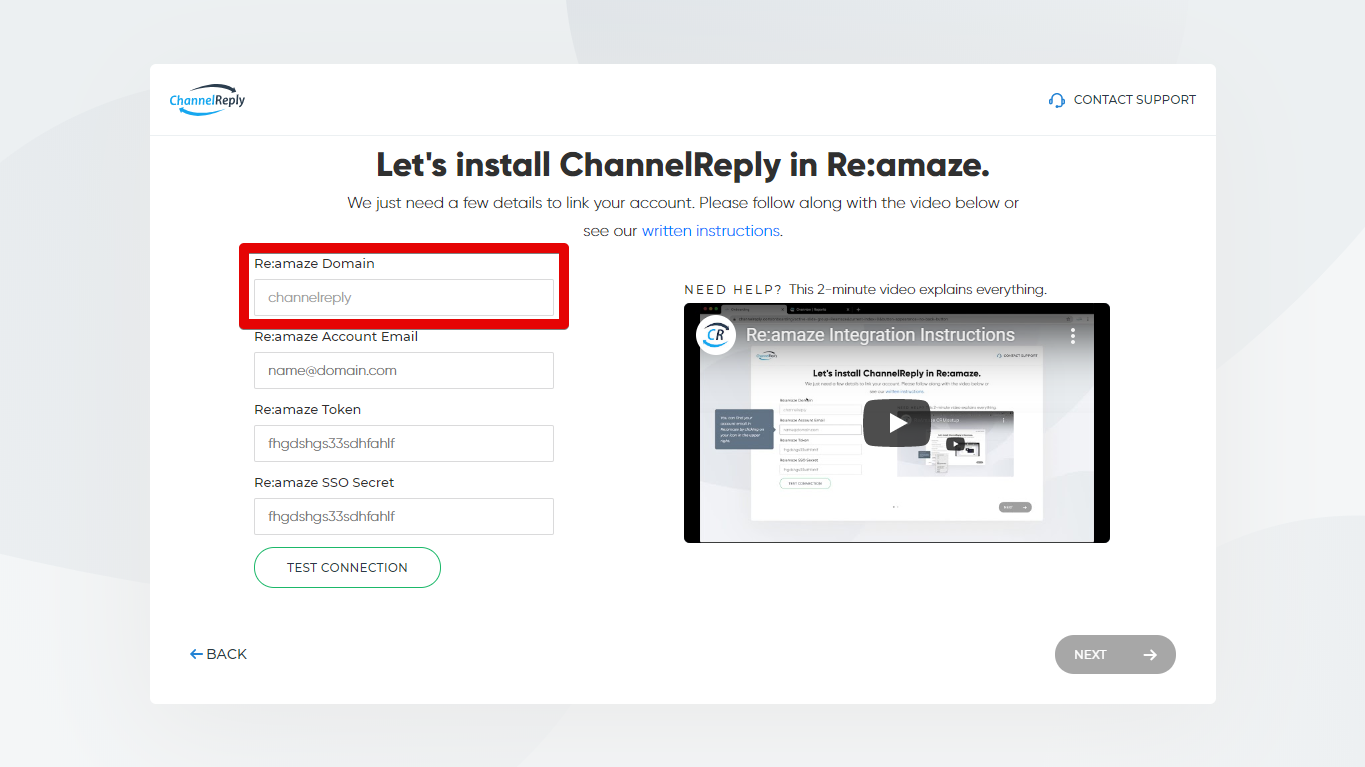Open the Contact Support link
Screen dimensions: 1365x767
(x=1122, y=100)
